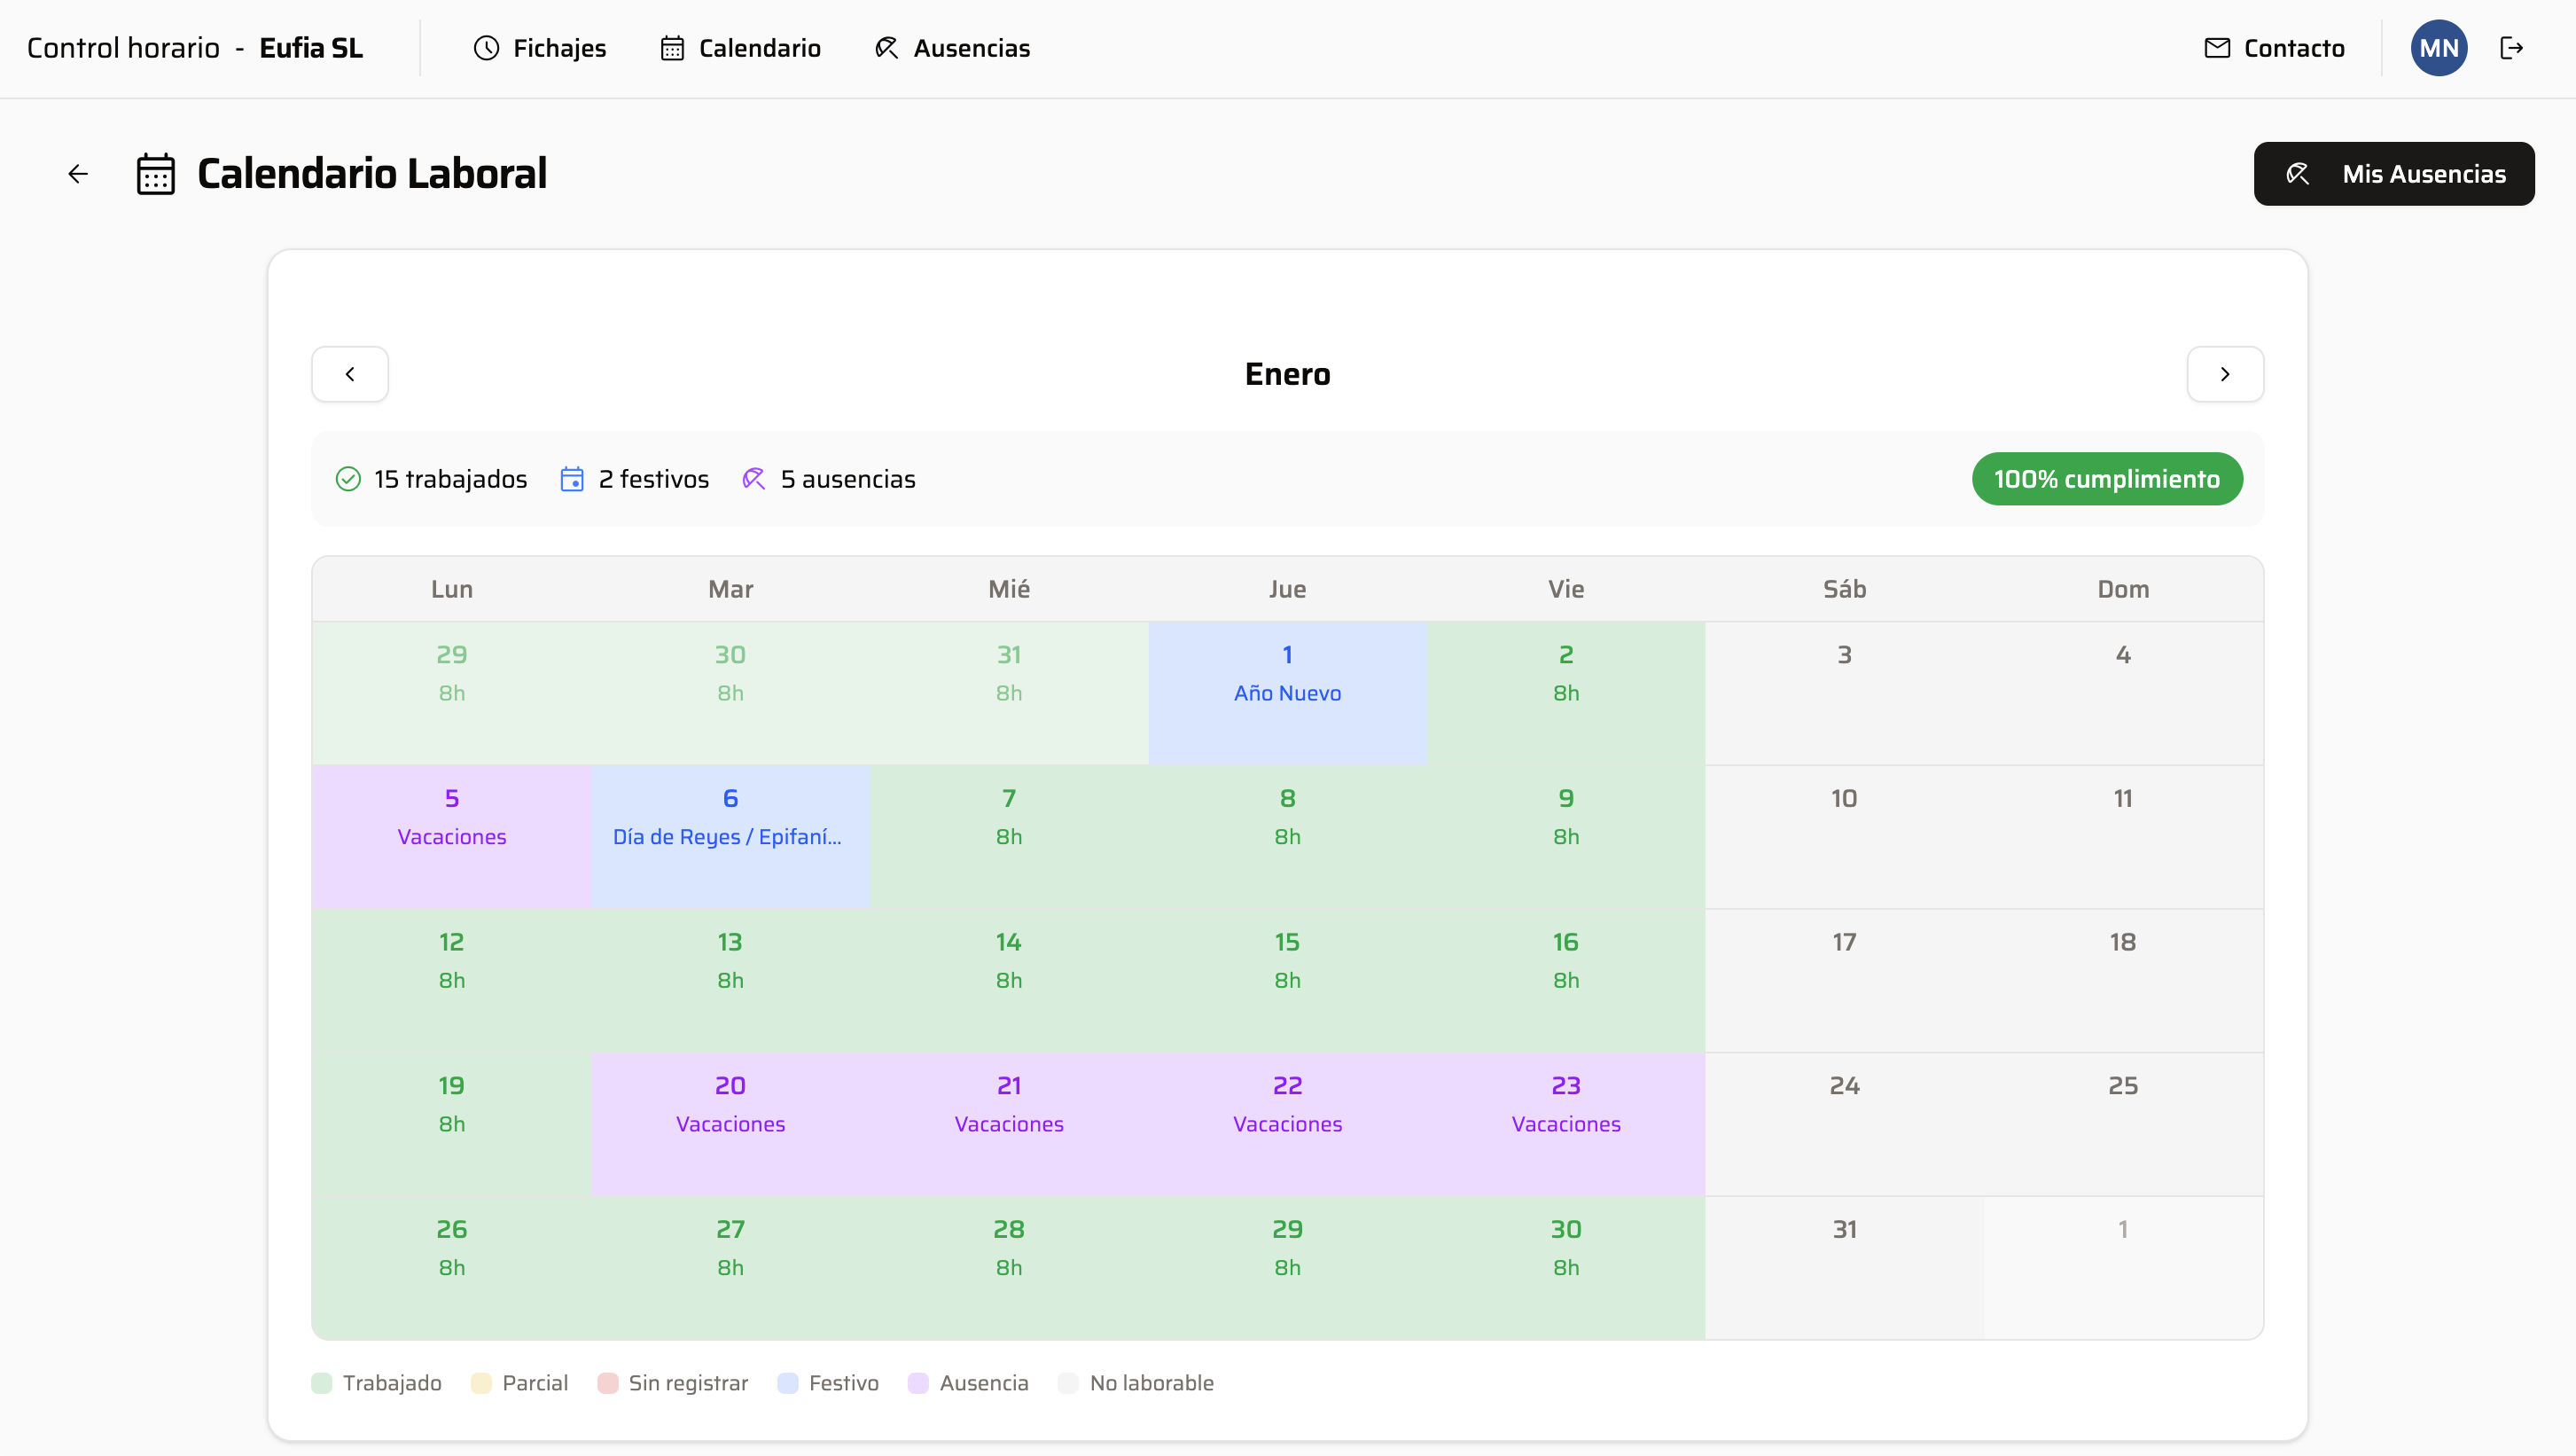
Task: Click the umbrella icon beside Ausencias menu
Action: (x=886, y=48)
